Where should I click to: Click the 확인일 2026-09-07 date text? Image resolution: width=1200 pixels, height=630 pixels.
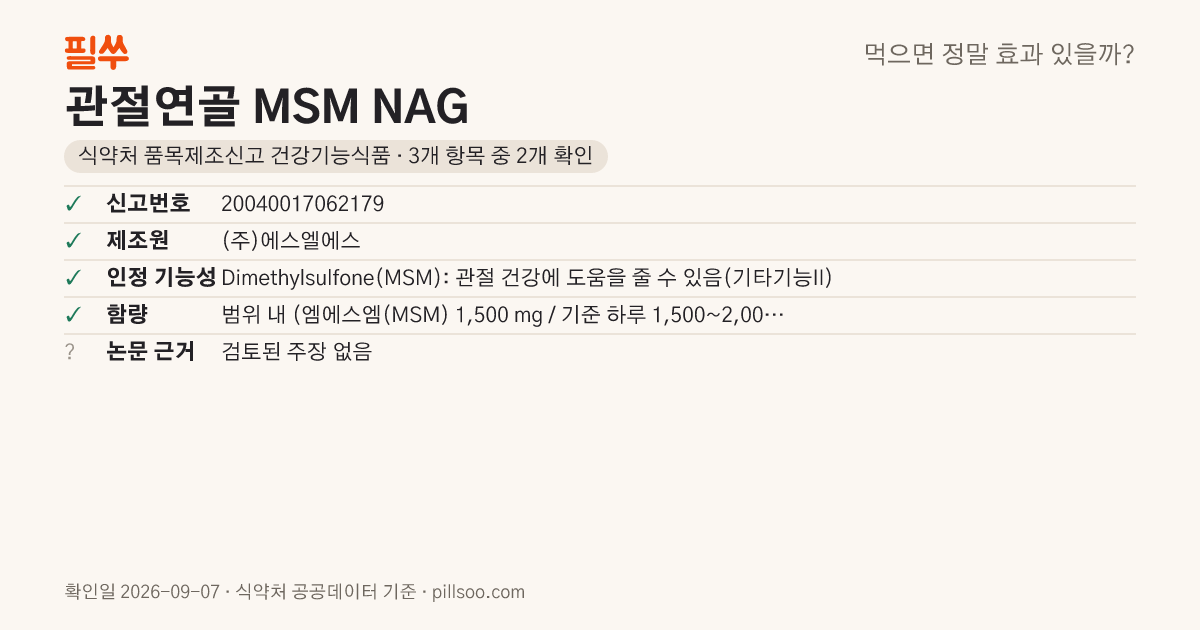[x=141, y=592]
